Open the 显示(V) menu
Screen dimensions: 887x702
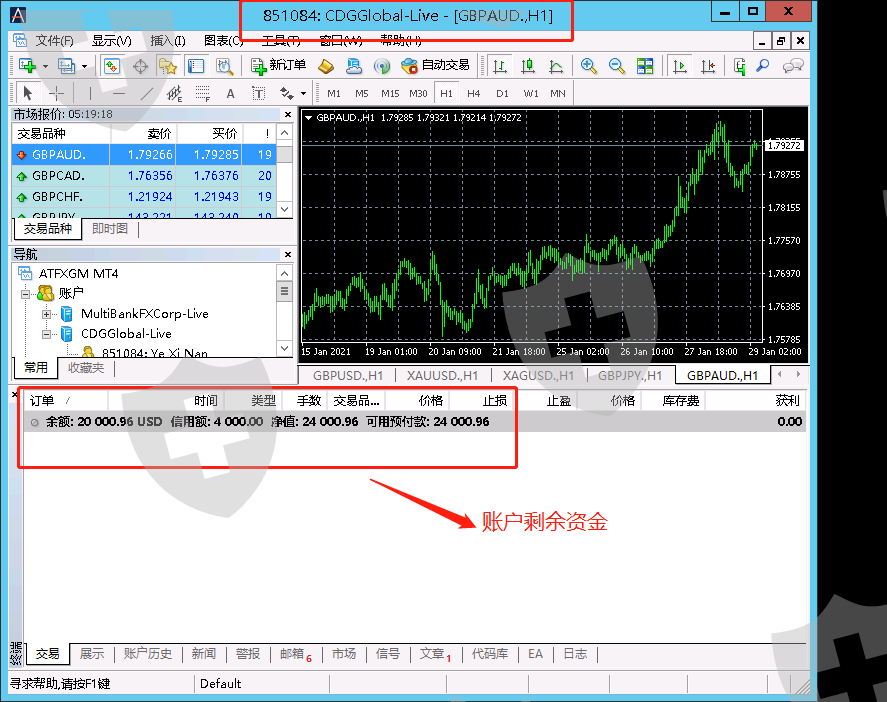(x=111, y=40)
